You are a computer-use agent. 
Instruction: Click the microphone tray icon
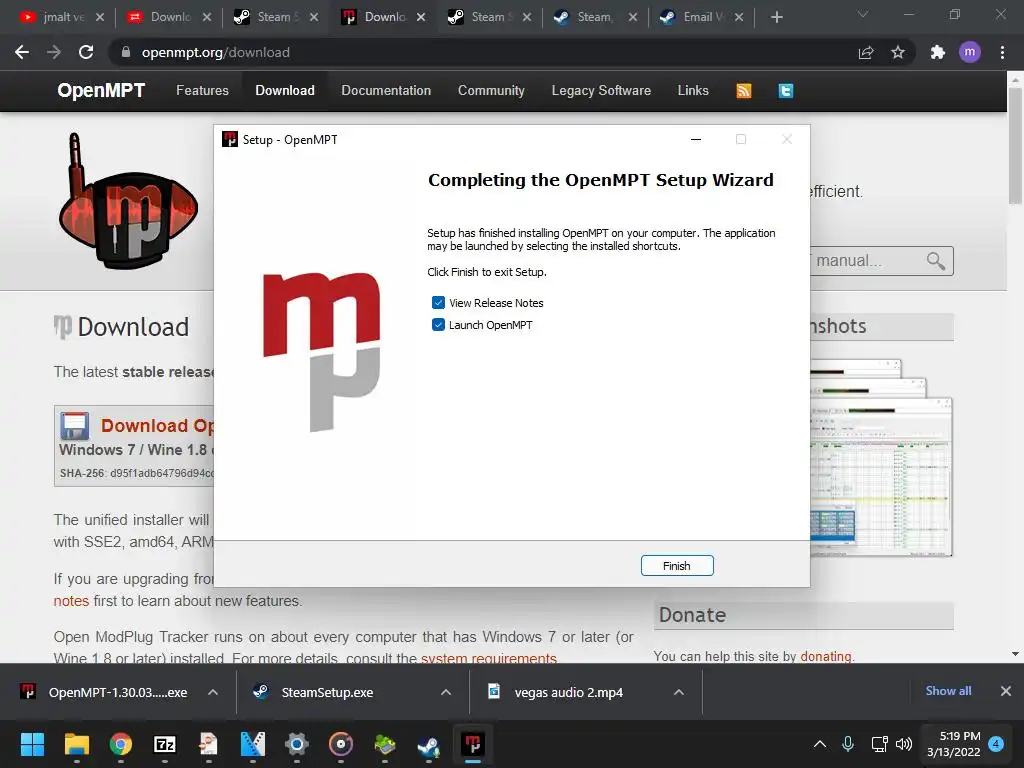(848, 744)
